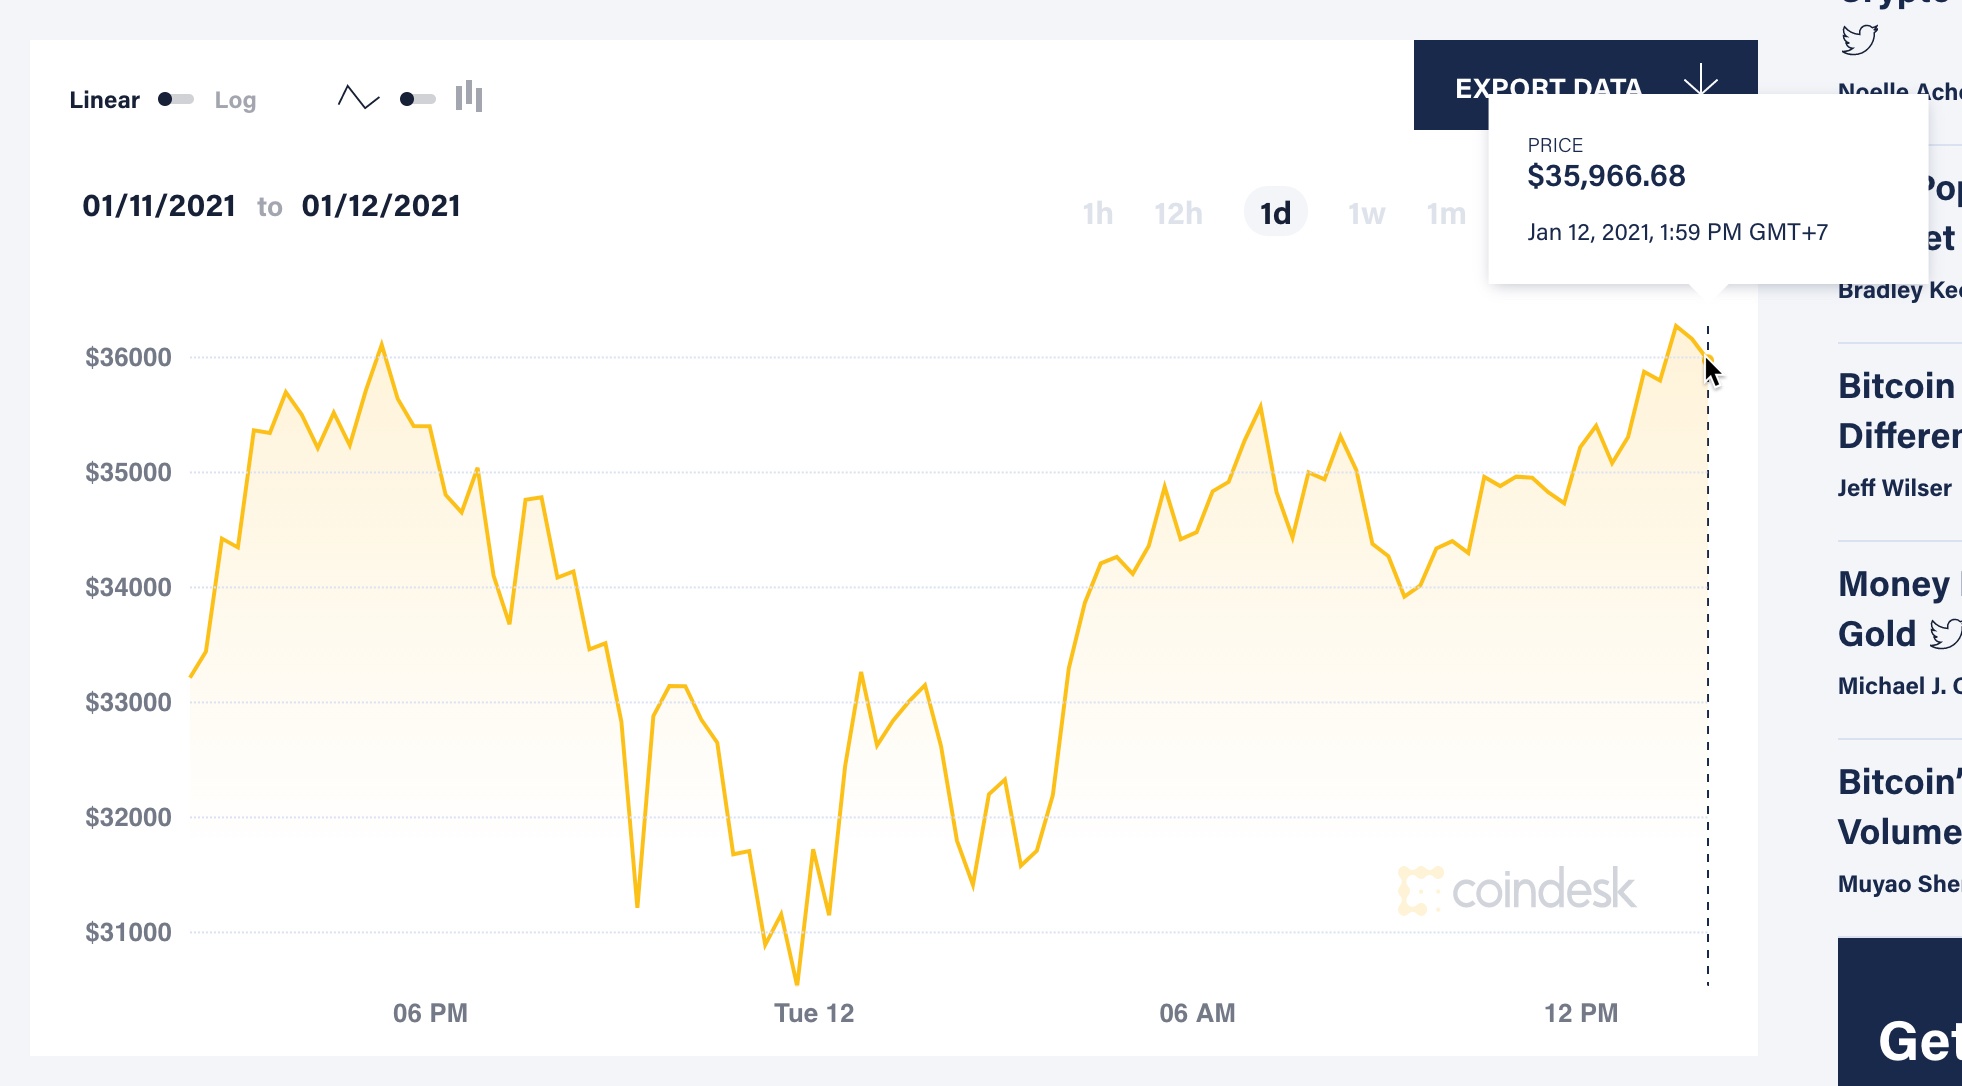1962x1086 pixels.
Task: Open the end date 01/12/2021 picker
Action: (x=382, y=207)
